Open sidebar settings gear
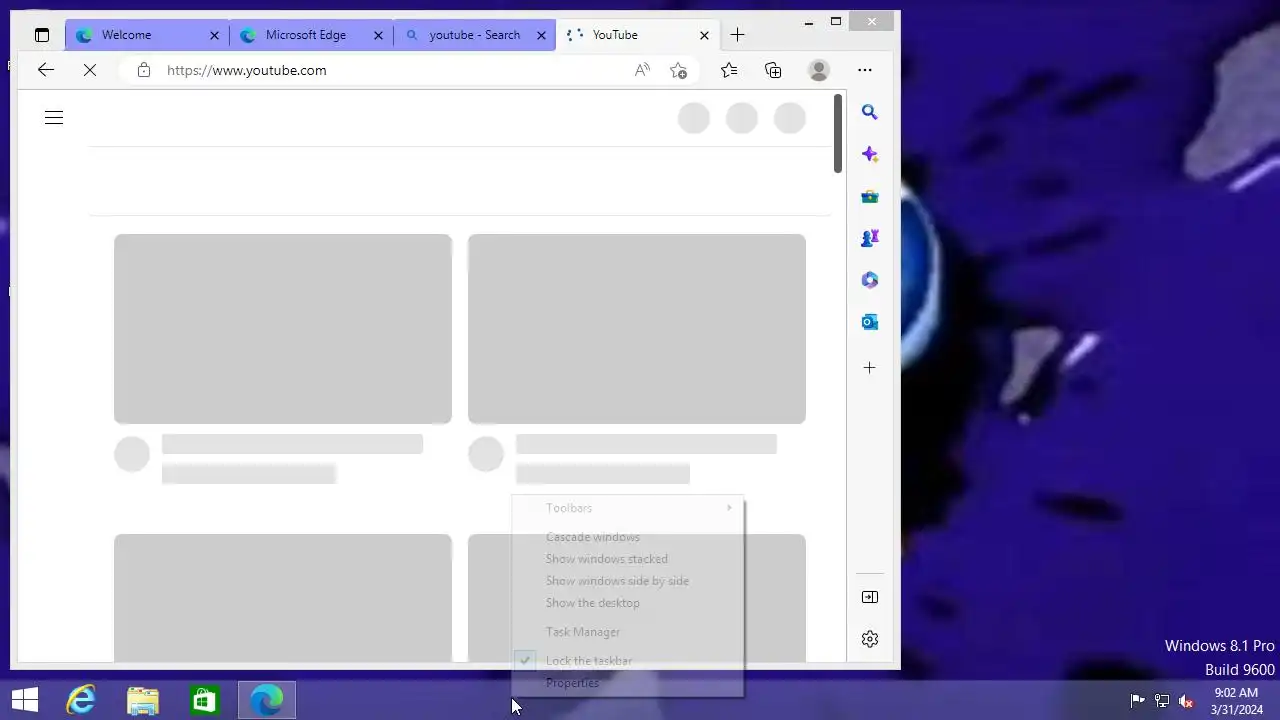 (x=870, y=639)
